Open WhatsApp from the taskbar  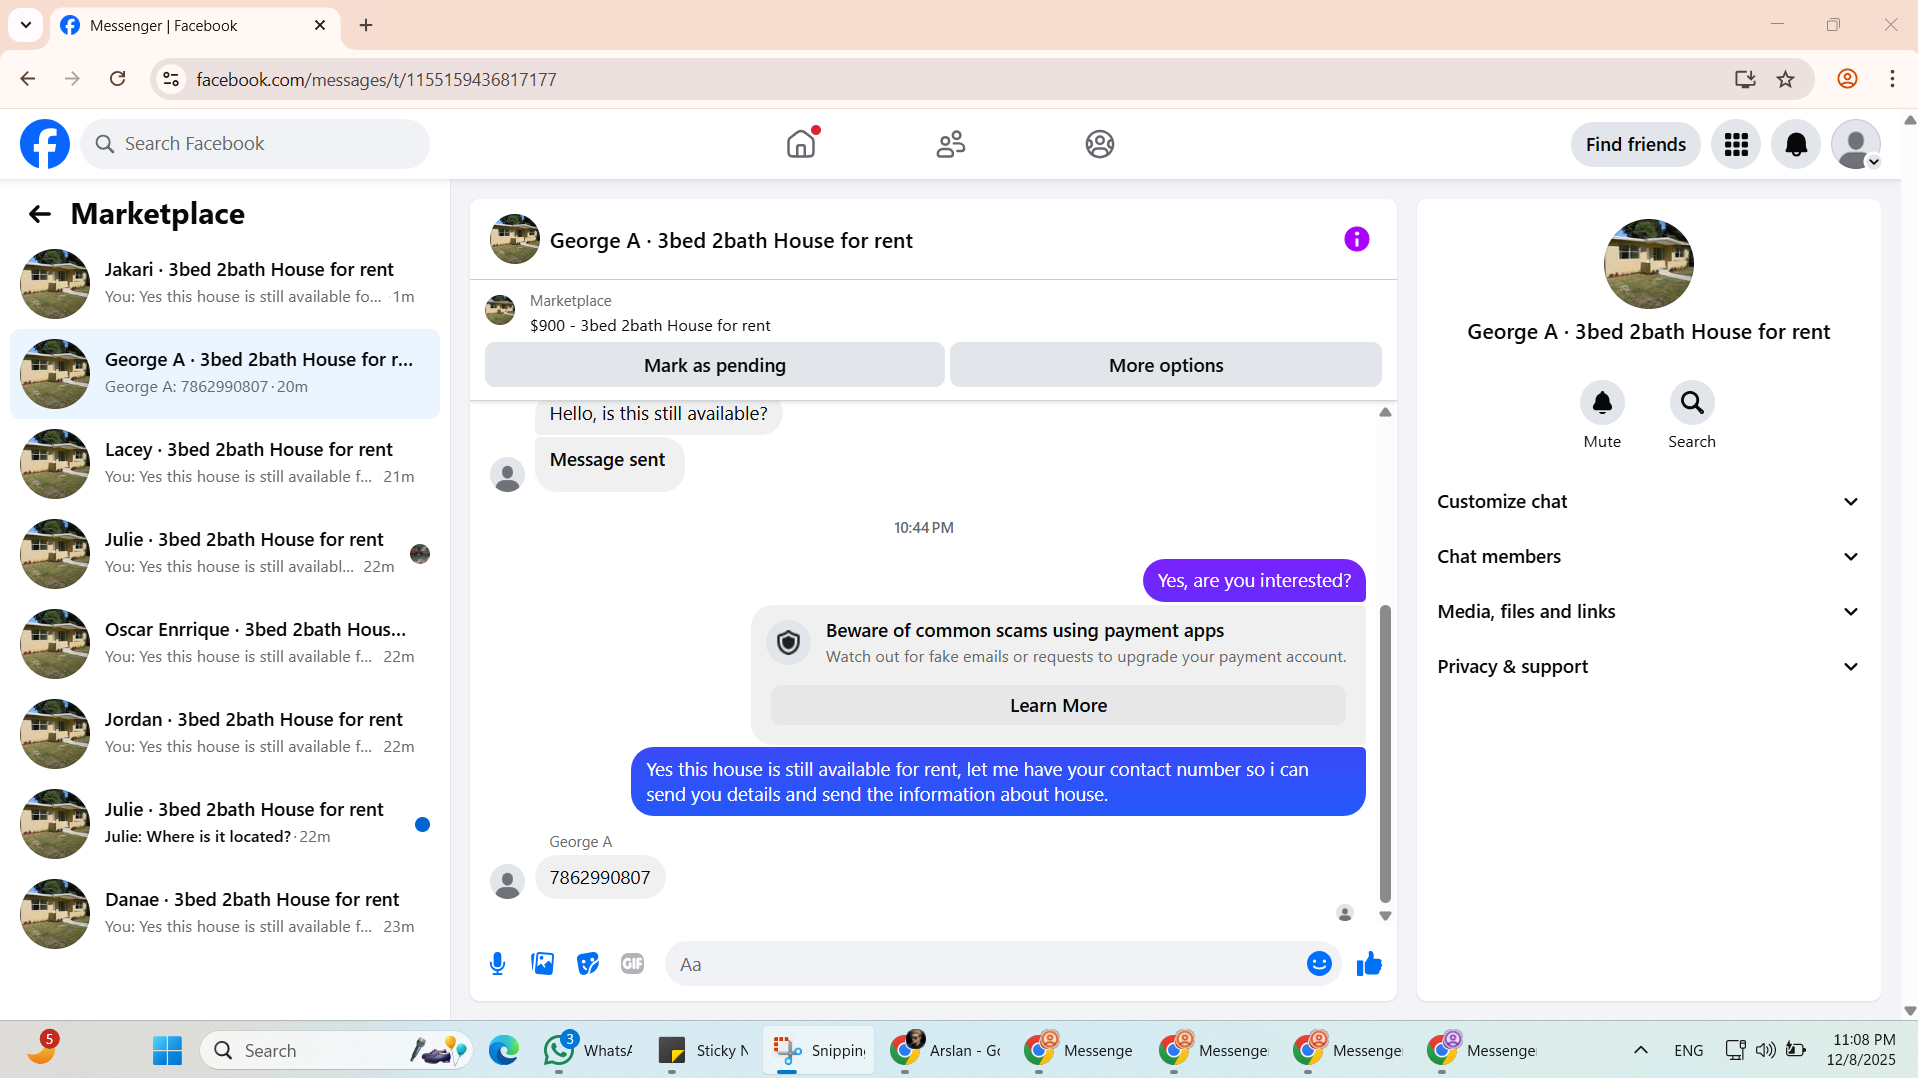click(x=588, y=1050)
